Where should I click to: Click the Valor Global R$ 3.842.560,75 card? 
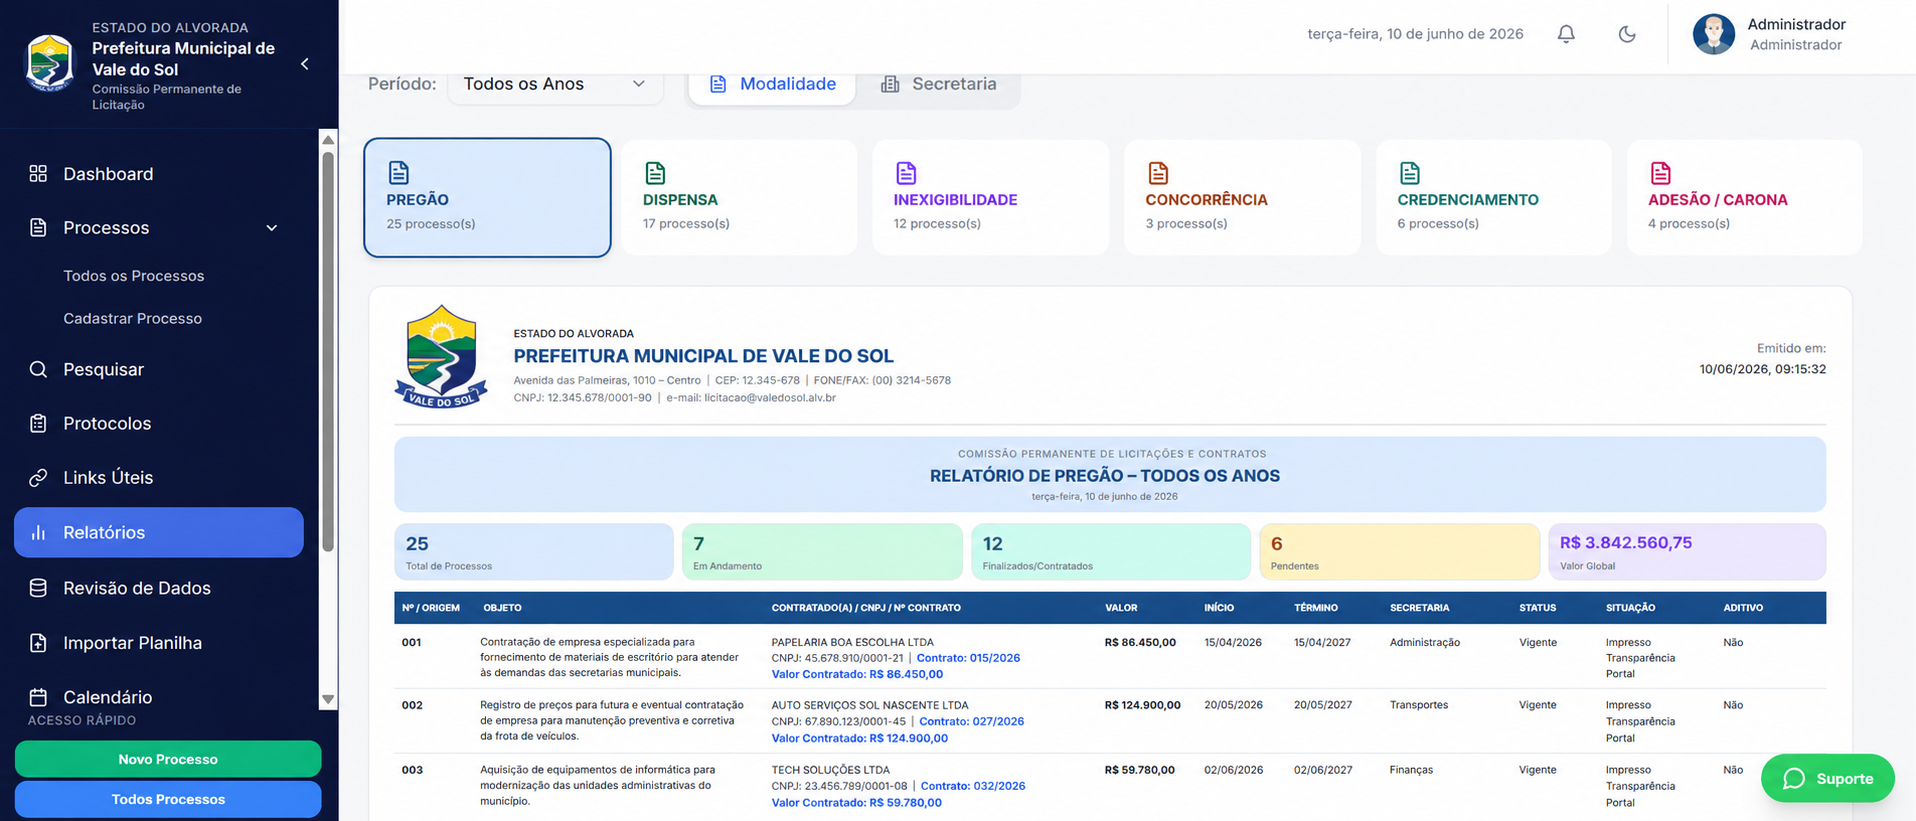click(x=1687, y=552)
